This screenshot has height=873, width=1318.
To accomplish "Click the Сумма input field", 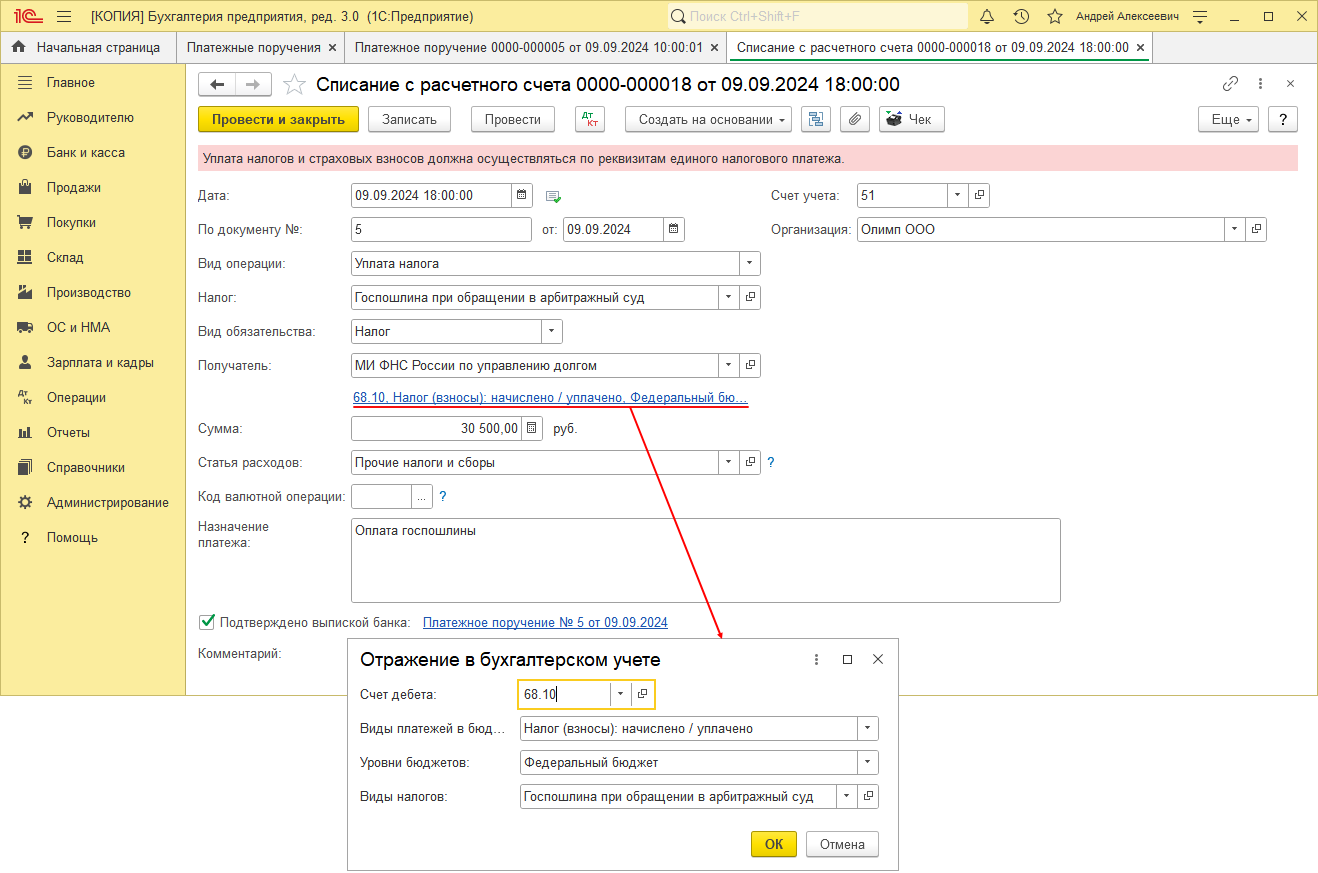I will pos(437,428).
